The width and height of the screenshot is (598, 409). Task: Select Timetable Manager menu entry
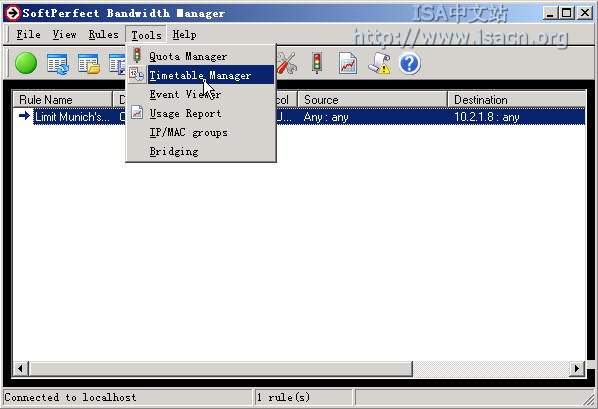tap(201, 75)
